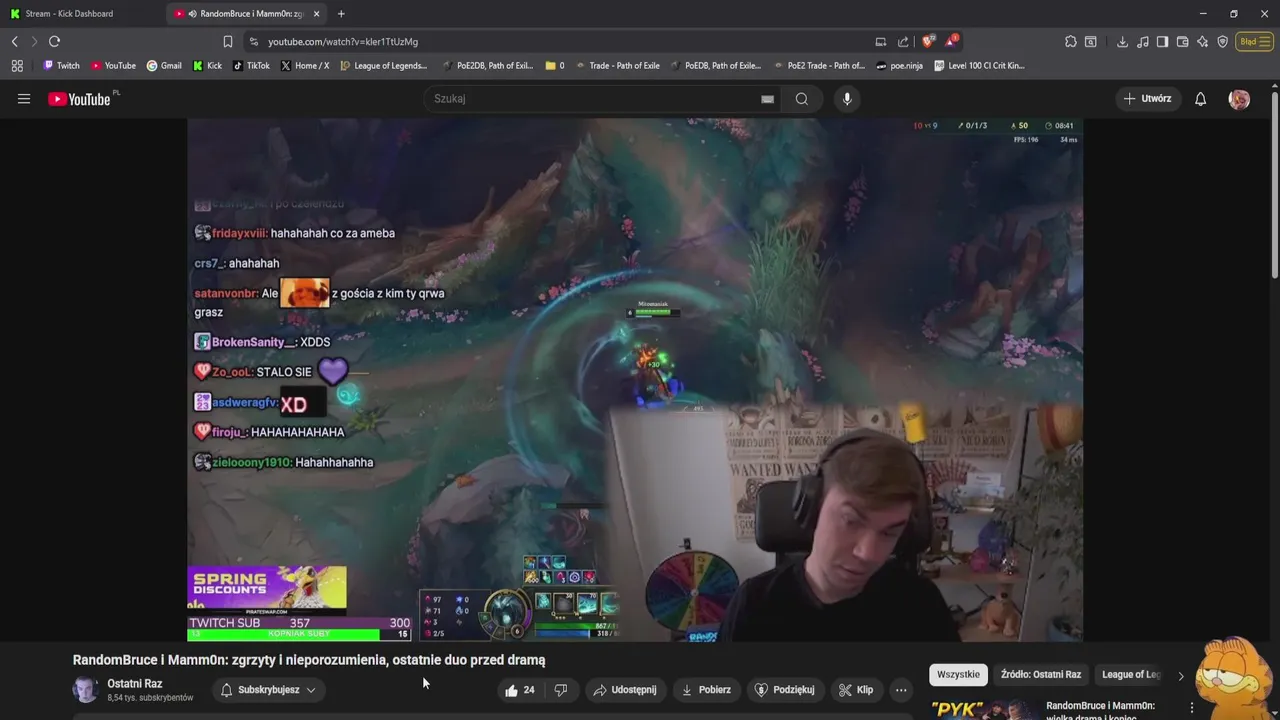Open Level 100 CI Crit Kin bookmark
1280x720 pixels.
click(980, 66)
